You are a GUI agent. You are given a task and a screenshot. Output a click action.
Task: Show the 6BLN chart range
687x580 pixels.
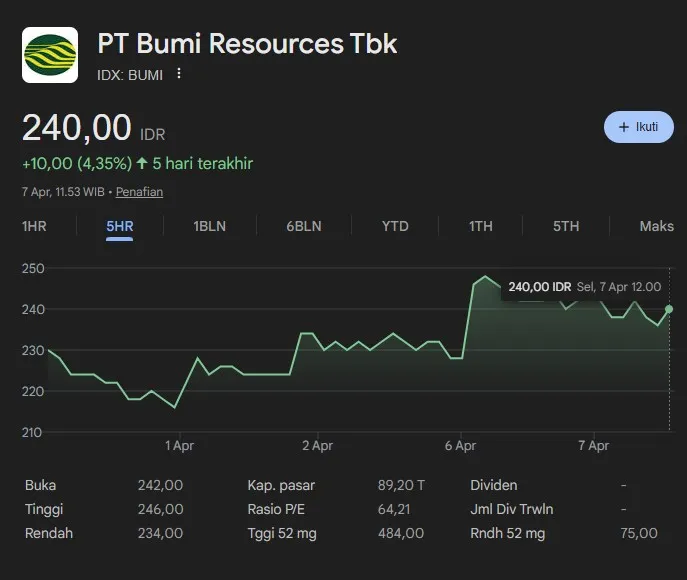click(304, 226)
